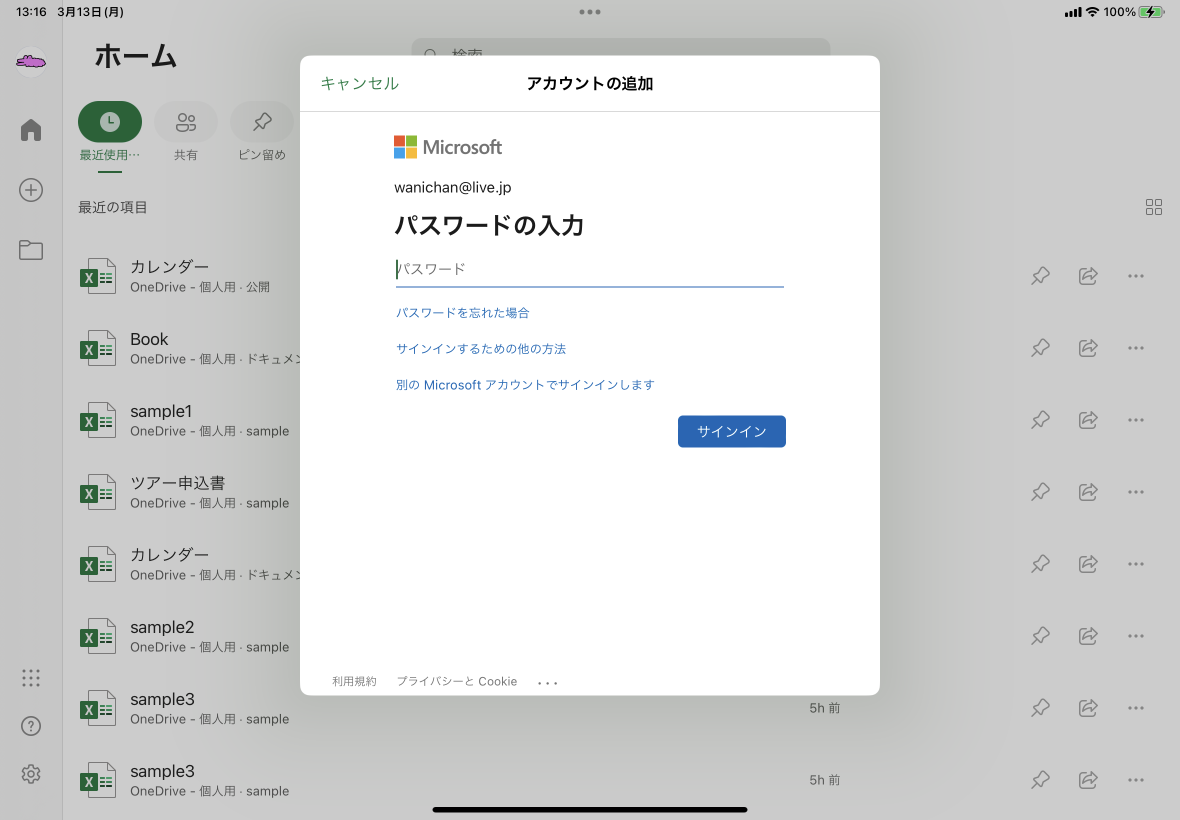The image size is (1180, 820).
Task: Open the apps launcher grid icon
Action: [30, 678]
